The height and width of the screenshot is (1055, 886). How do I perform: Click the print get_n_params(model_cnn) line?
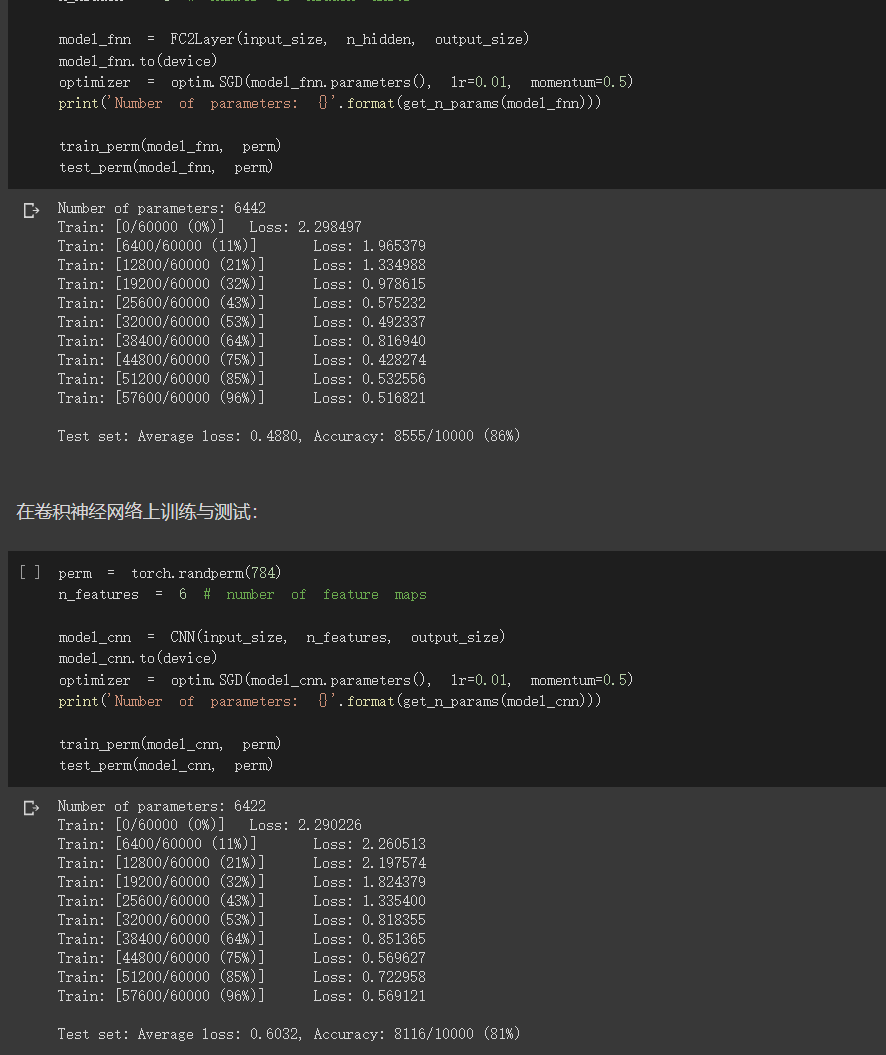pyautogui.click(x=329, y=701)
